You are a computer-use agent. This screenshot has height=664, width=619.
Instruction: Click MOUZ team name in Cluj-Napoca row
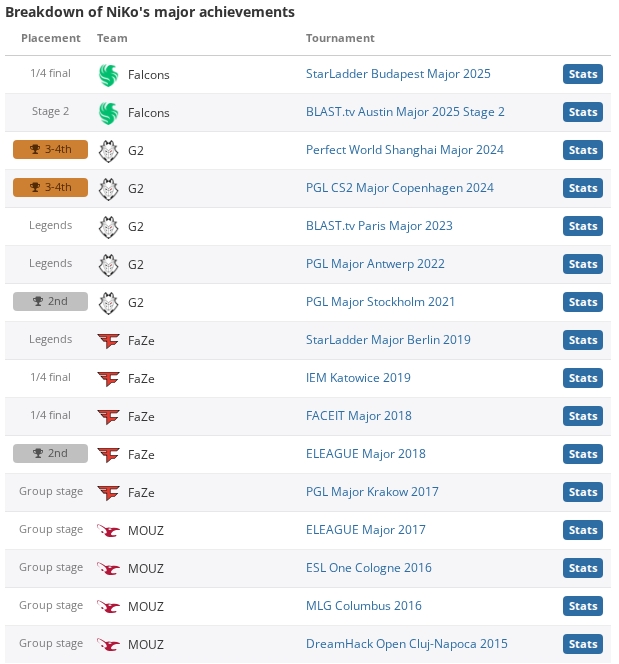coord(146,645)
